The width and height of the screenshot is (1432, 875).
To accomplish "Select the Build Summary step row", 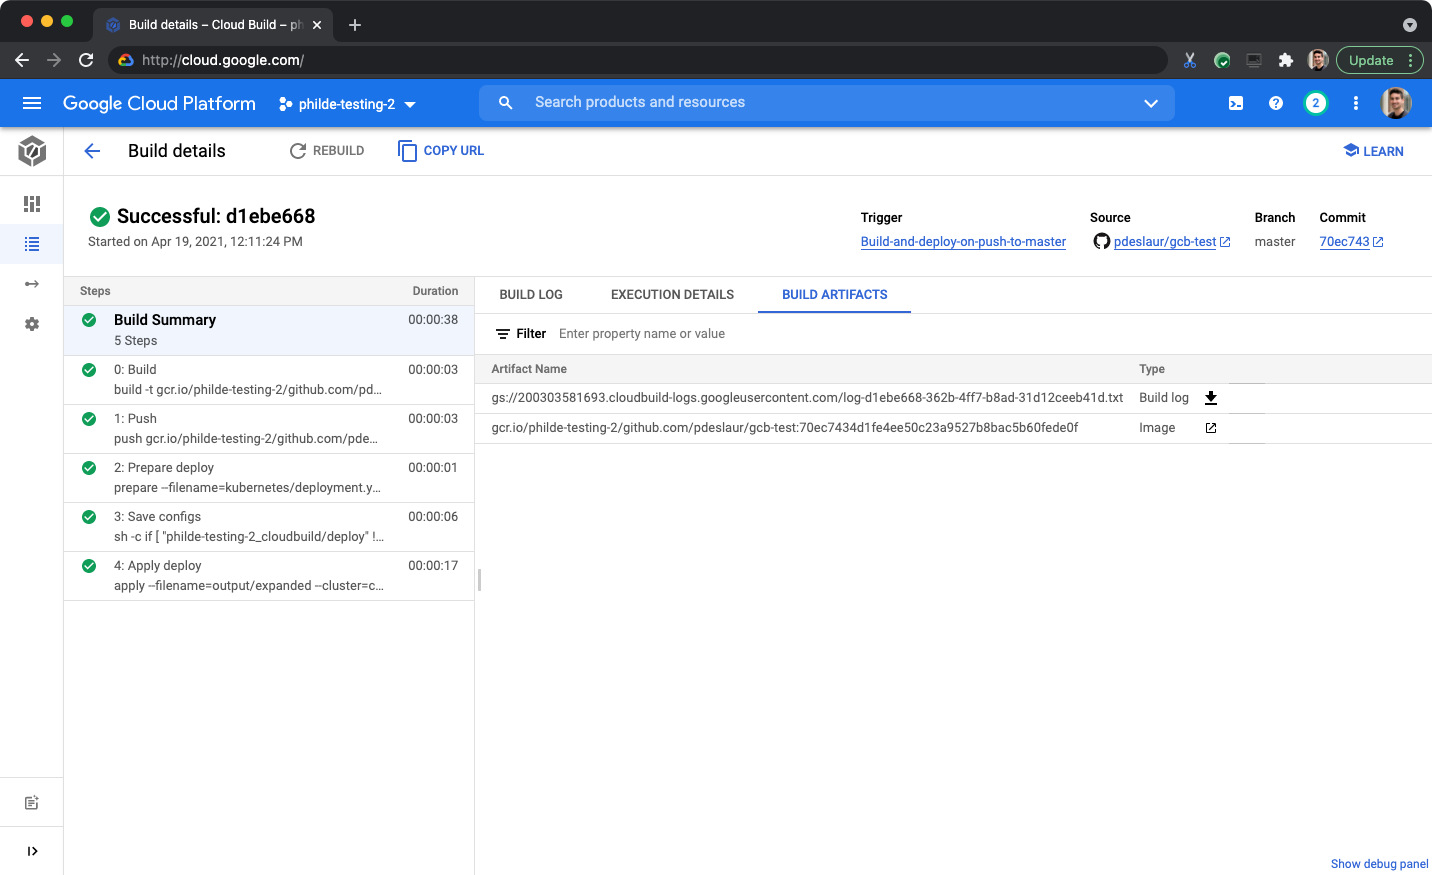I will pyautogui.click(x=269, y=330).
